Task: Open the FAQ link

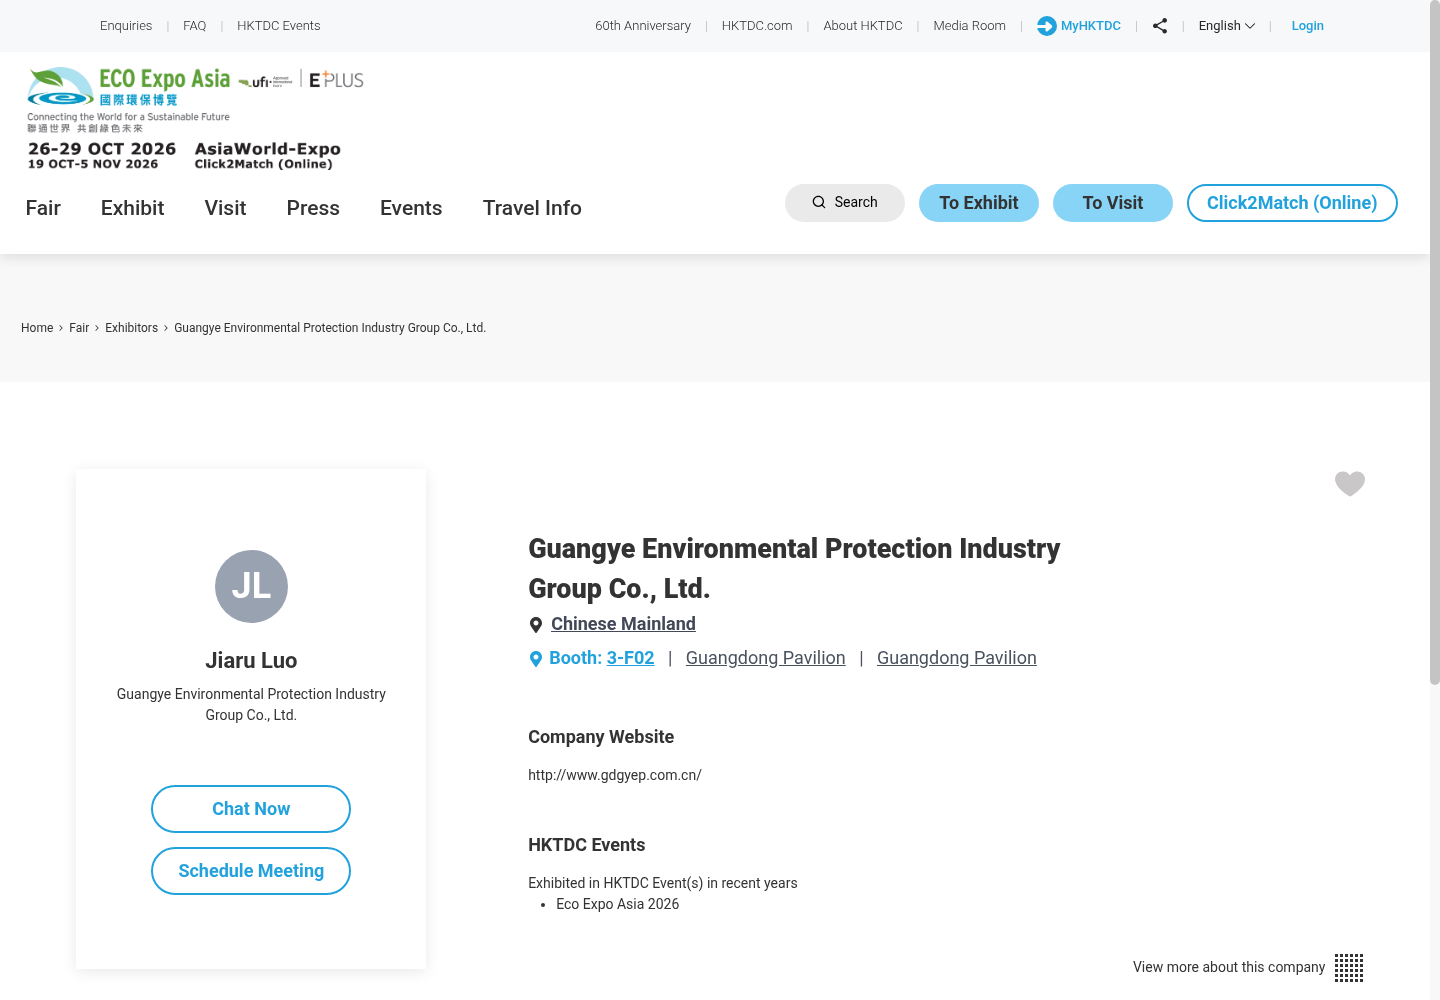Action: [x=195, y=26]
